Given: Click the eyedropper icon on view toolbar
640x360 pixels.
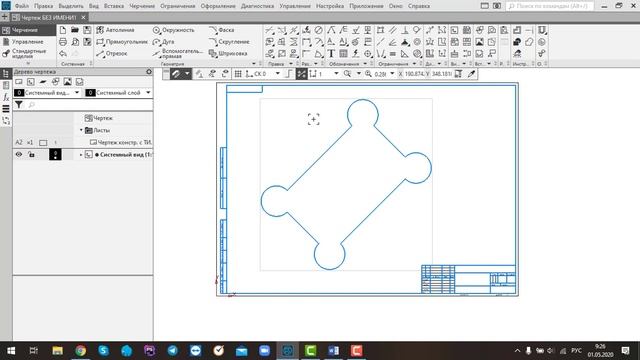Looking at the screenshot, I should 471,74.
